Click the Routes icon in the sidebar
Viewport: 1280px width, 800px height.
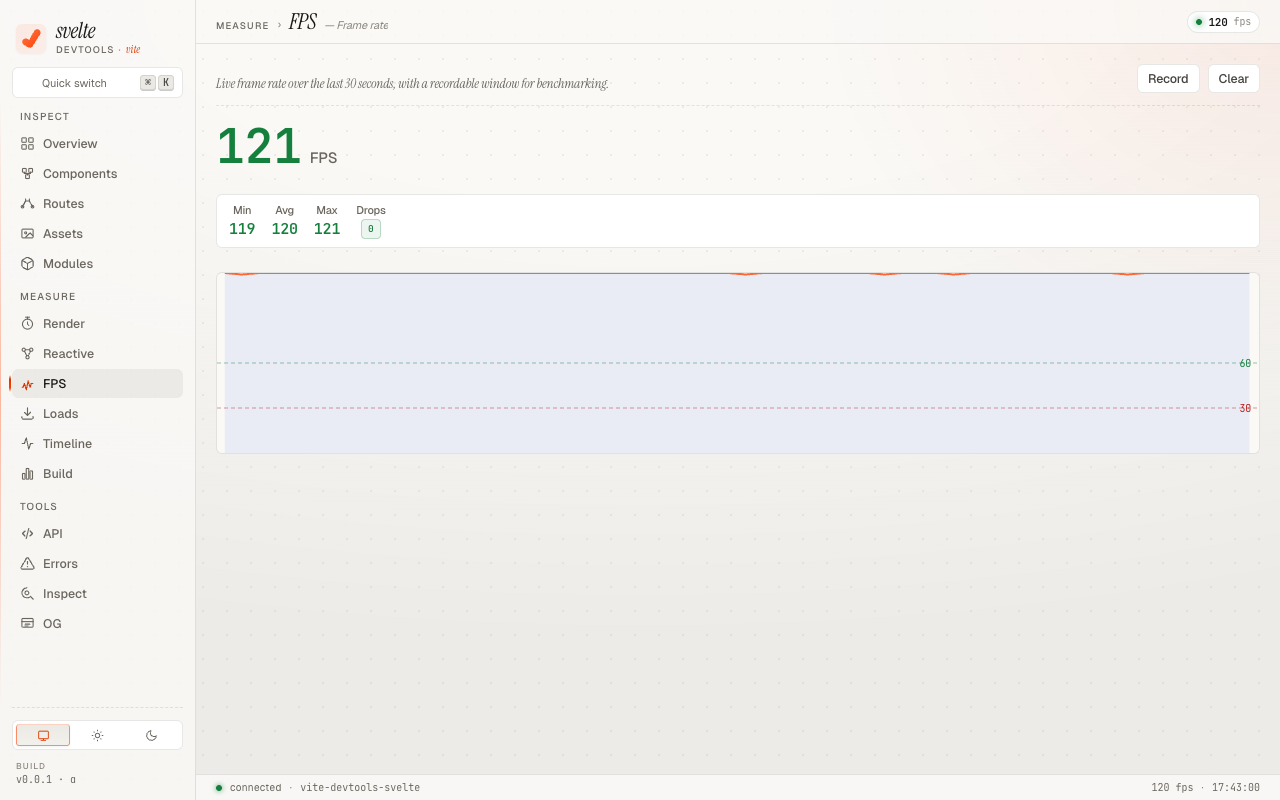28,203
